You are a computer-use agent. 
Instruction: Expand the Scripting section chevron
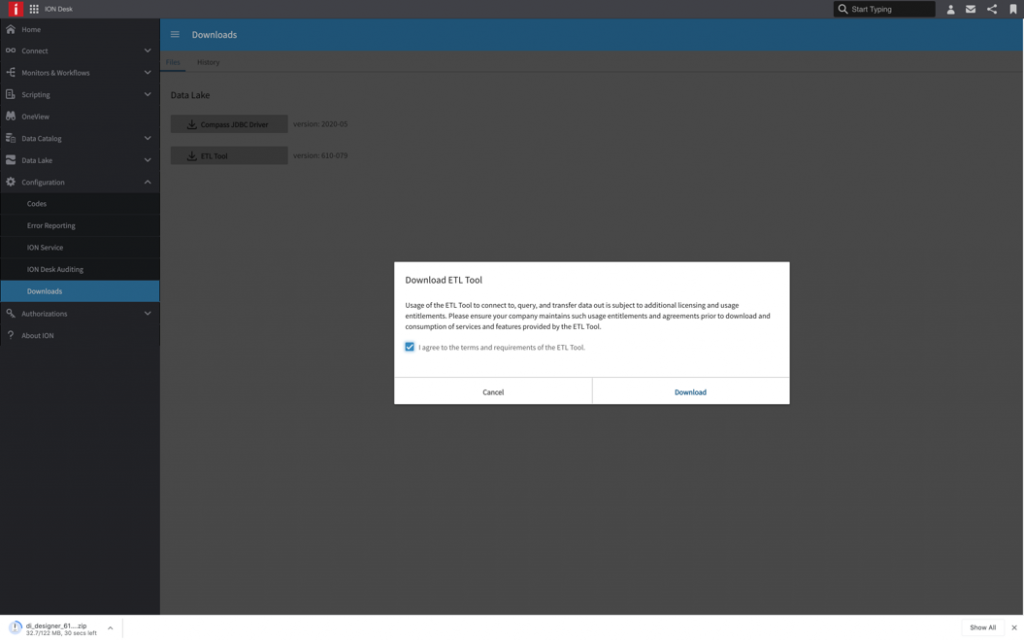(x=148, y=95)
